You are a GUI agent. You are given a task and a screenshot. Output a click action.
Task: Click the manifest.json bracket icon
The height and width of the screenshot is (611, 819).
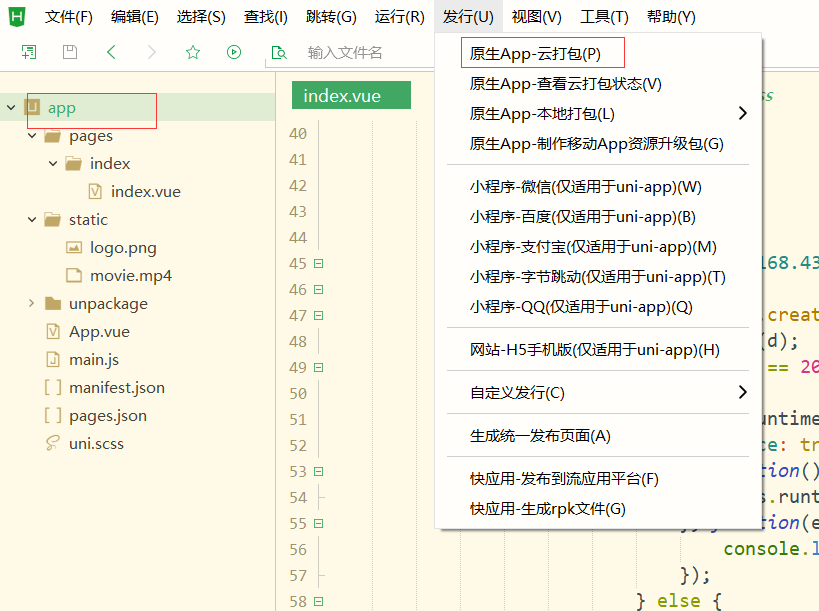coord(53,387)
